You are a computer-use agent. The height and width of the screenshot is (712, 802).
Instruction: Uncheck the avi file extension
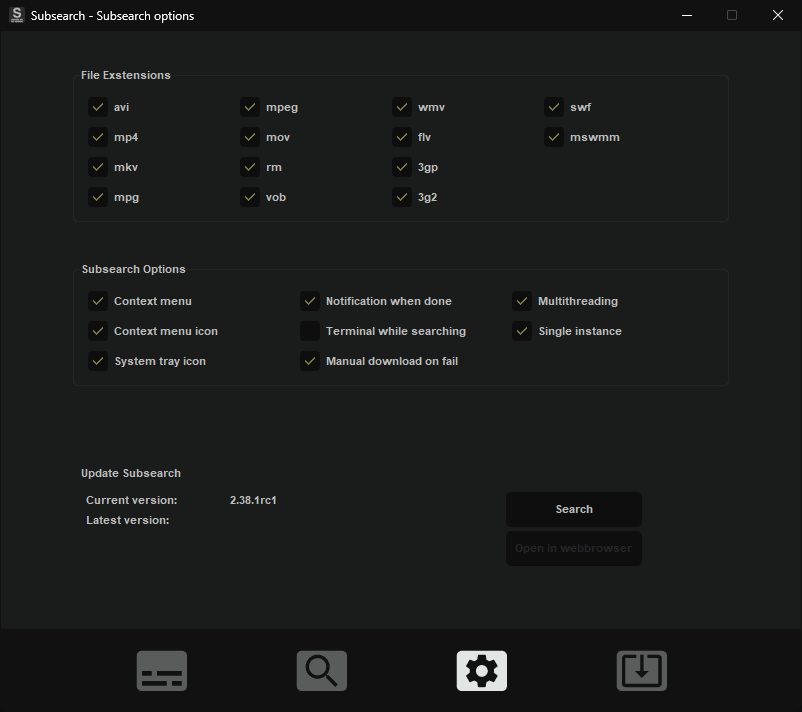click(98, 107)
